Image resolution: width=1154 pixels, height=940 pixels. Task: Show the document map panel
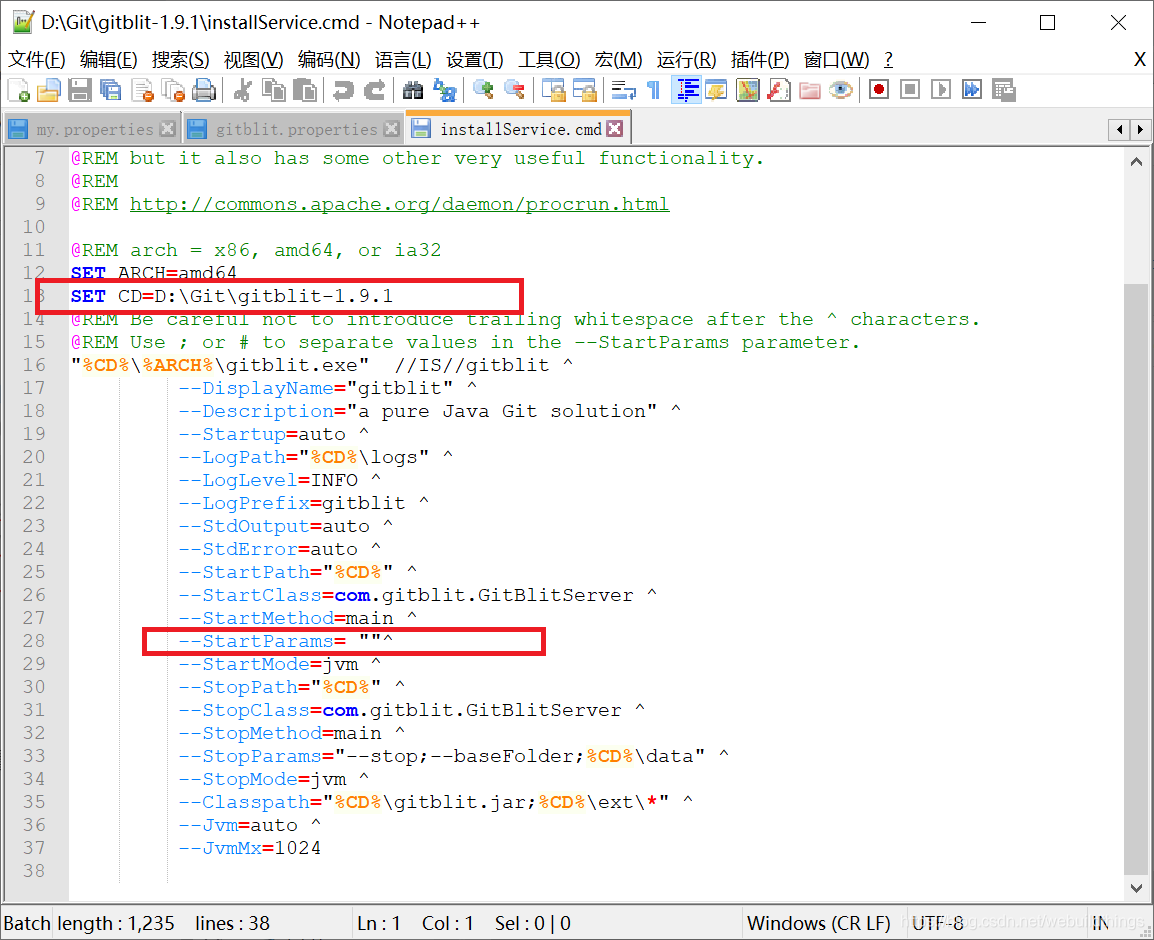click(748, 90)
